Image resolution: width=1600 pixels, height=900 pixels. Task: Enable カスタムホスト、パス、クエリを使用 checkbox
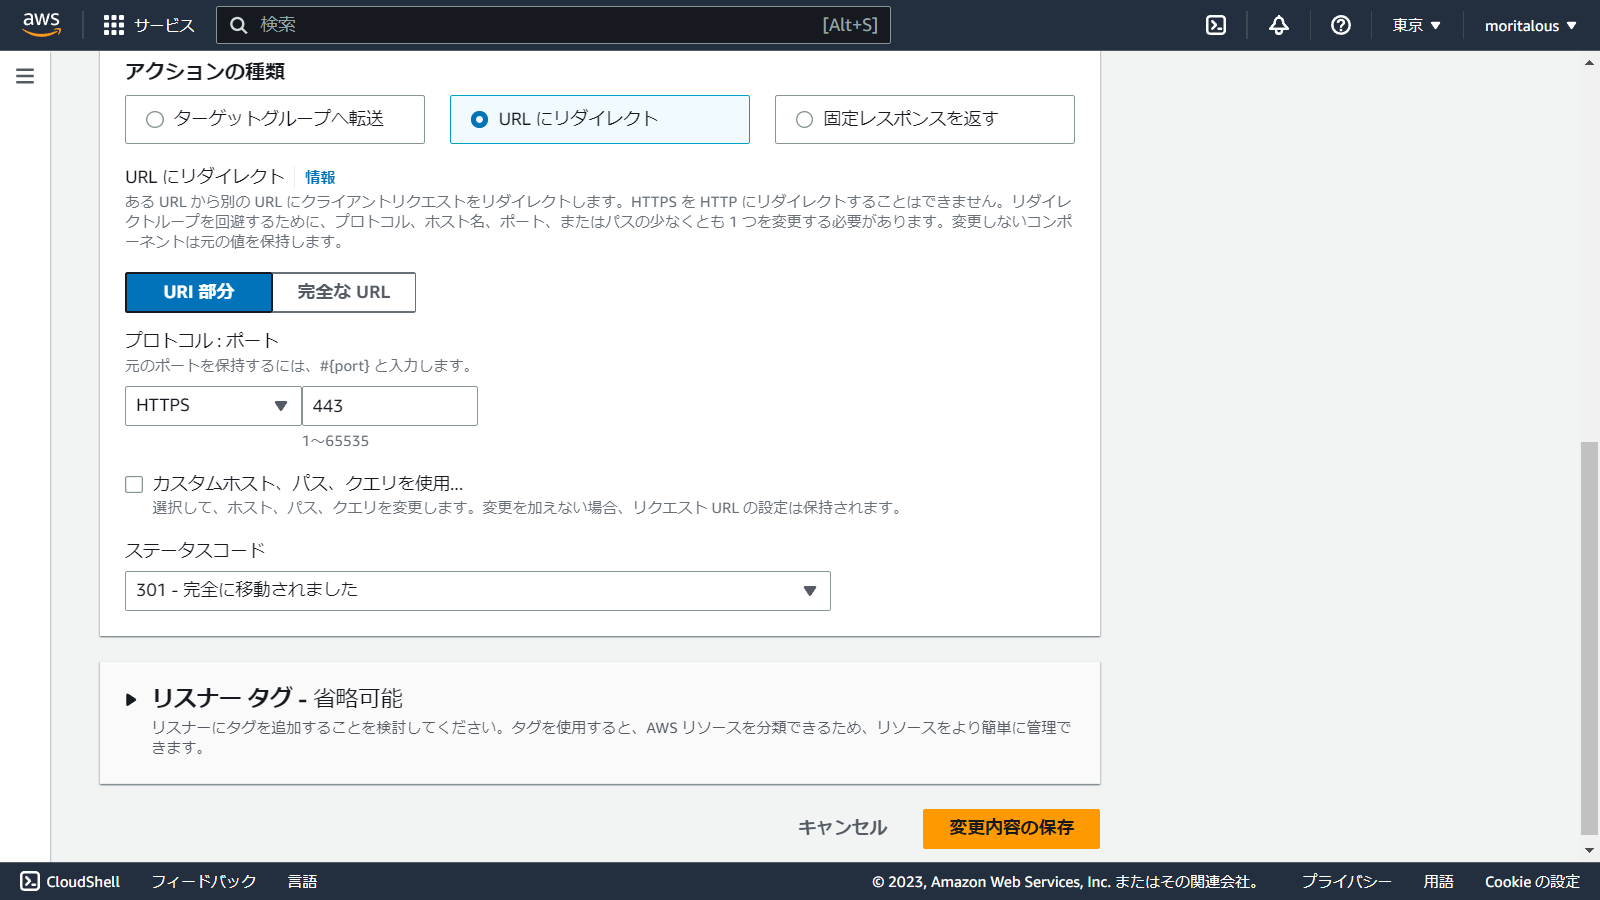[134, 484]
